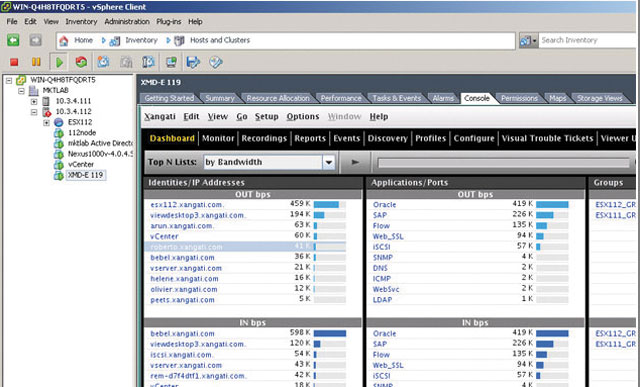Select XMD-E 119 in the tree
The height and width of the screenshot is (387, 640).
85,175
